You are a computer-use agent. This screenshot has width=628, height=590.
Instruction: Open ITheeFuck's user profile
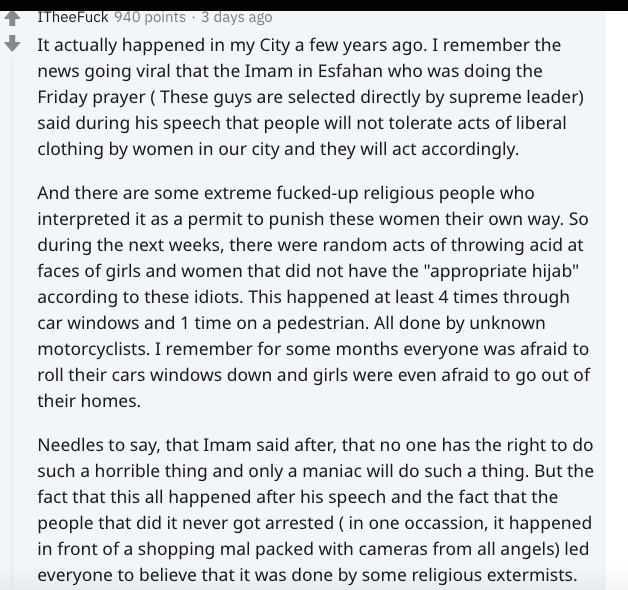[x=72, y=17]
